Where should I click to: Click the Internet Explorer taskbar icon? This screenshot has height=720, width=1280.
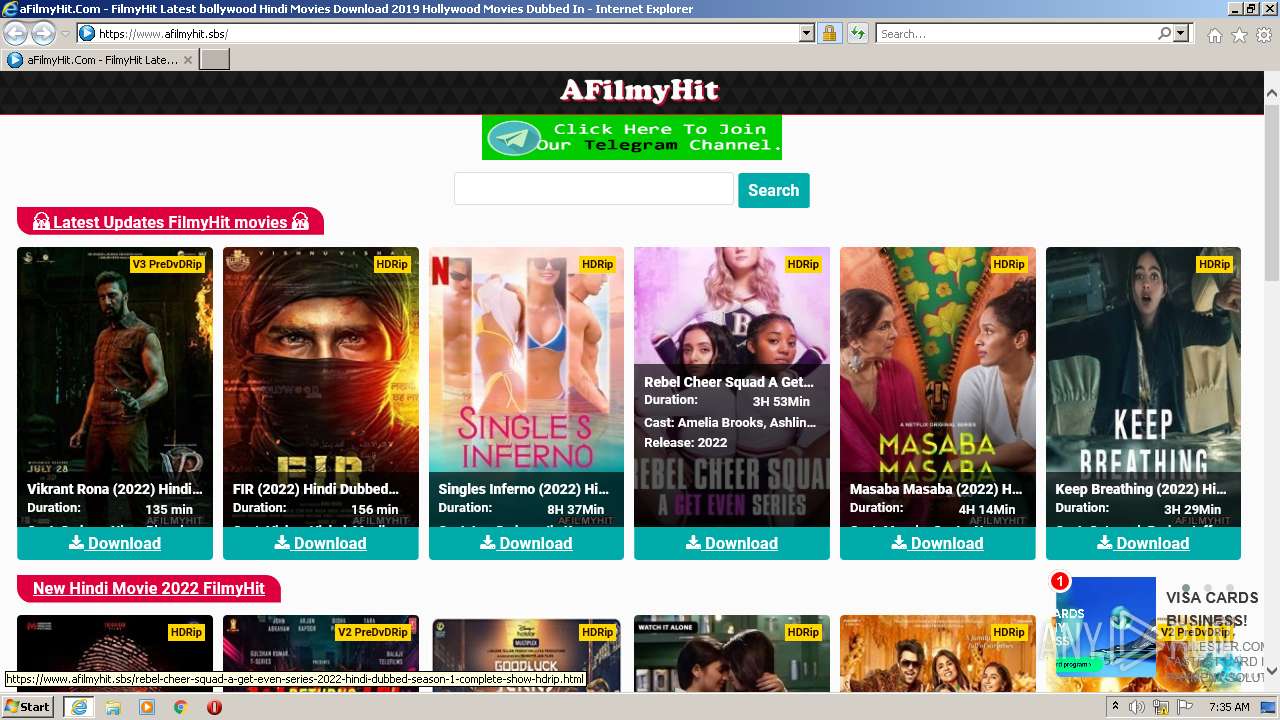coord(78,707)
